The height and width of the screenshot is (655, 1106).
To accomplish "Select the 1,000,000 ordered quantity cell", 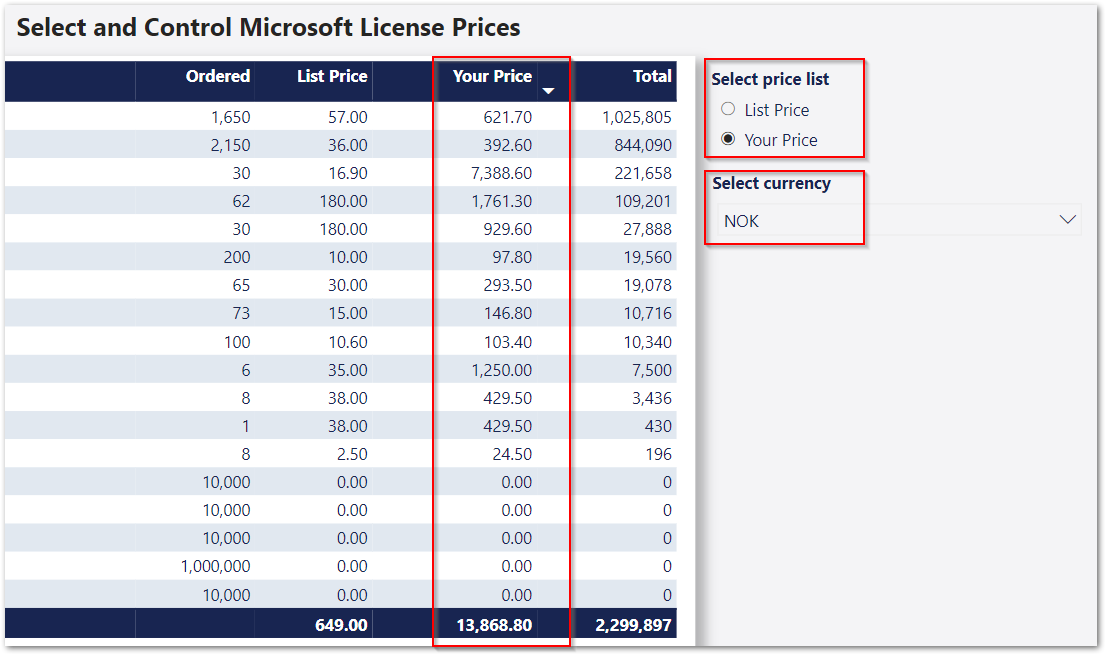I will point(215,566).
